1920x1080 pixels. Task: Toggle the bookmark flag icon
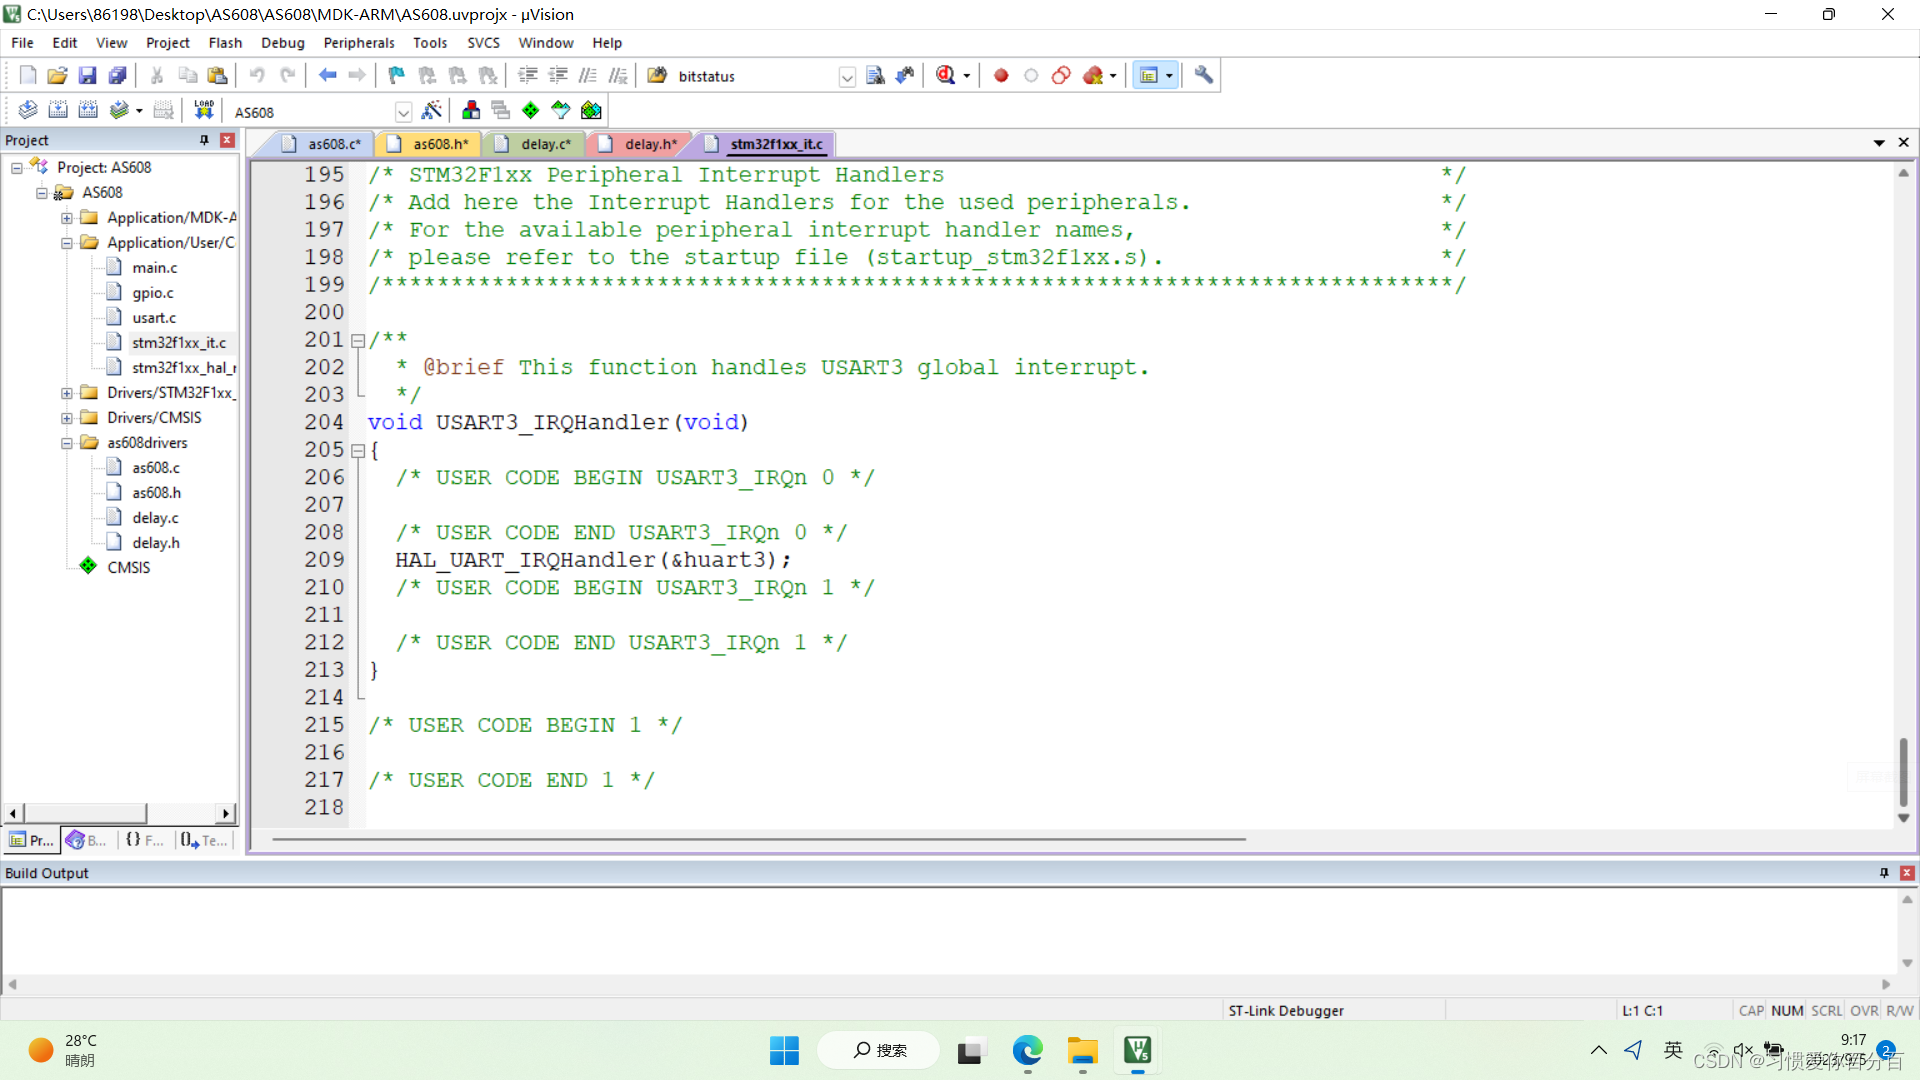pyautogui.click(x=396, y=76)
